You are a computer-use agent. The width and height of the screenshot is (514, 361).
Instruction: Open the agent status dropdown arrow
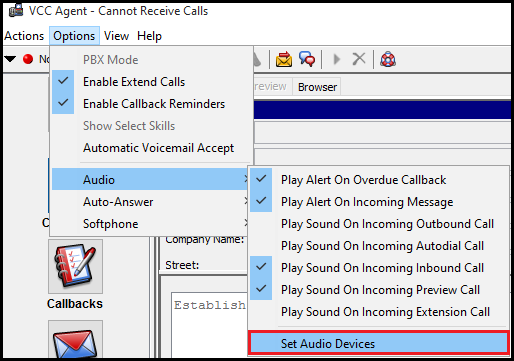click(x=10, y=59)
